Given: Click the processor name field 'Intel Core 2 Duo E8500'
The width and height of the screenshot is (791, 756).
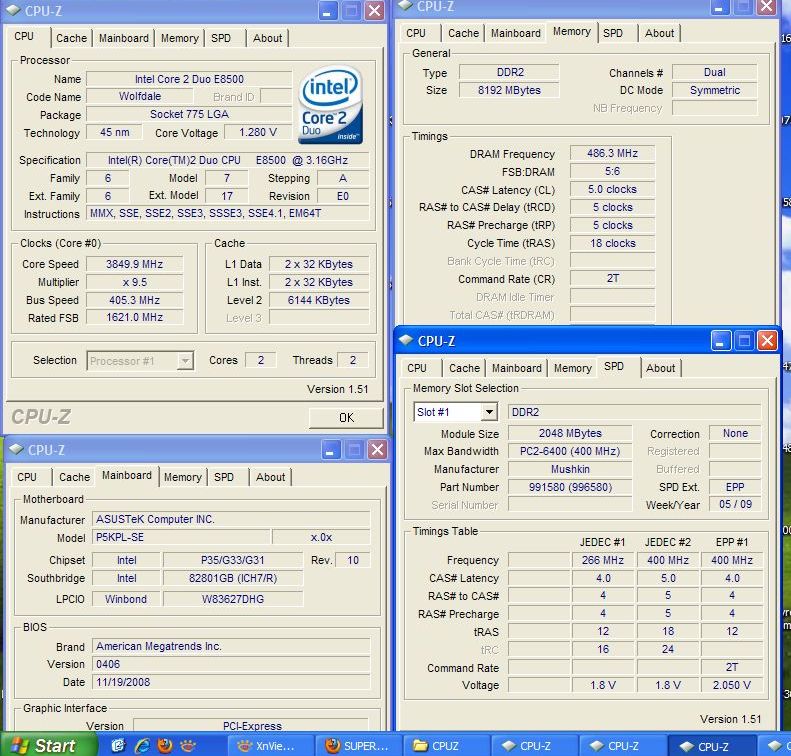Looking at the screenshot, I should tap(189, 79).
